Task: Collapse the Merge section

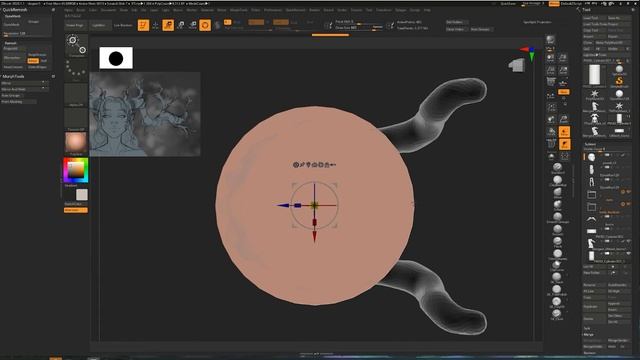Action: click(x=589, y=334)
